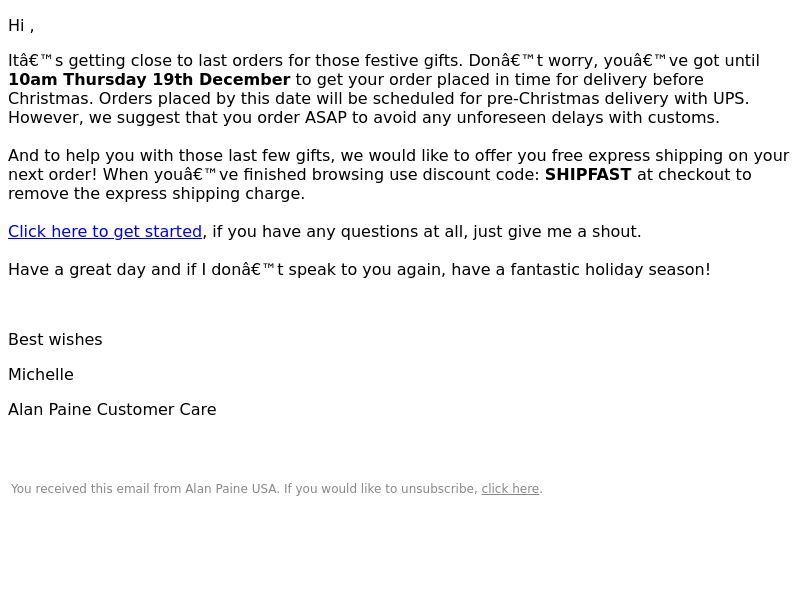Click the name 'Michelle' in the signature
The image size is (800, 600).
[x=41, y=374]
